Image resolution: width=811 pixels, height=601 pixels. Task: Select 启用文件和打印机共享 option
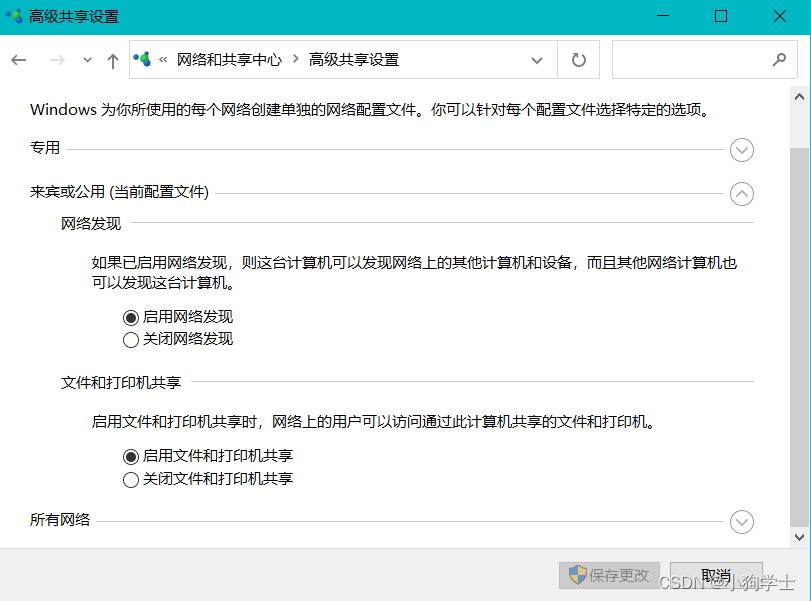coord(131,456)
